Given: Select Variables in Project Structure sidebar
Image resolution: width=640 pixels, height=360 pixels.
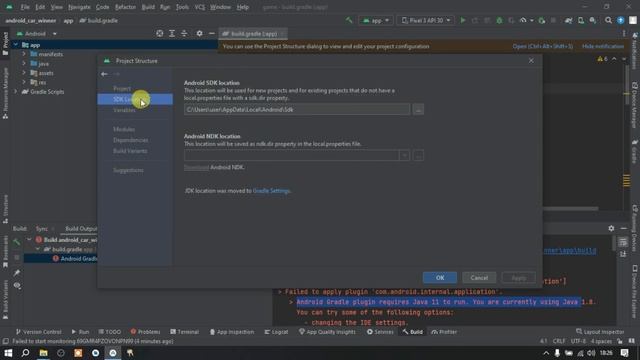Looking at the screenshot, I should (x=124, y=110).
